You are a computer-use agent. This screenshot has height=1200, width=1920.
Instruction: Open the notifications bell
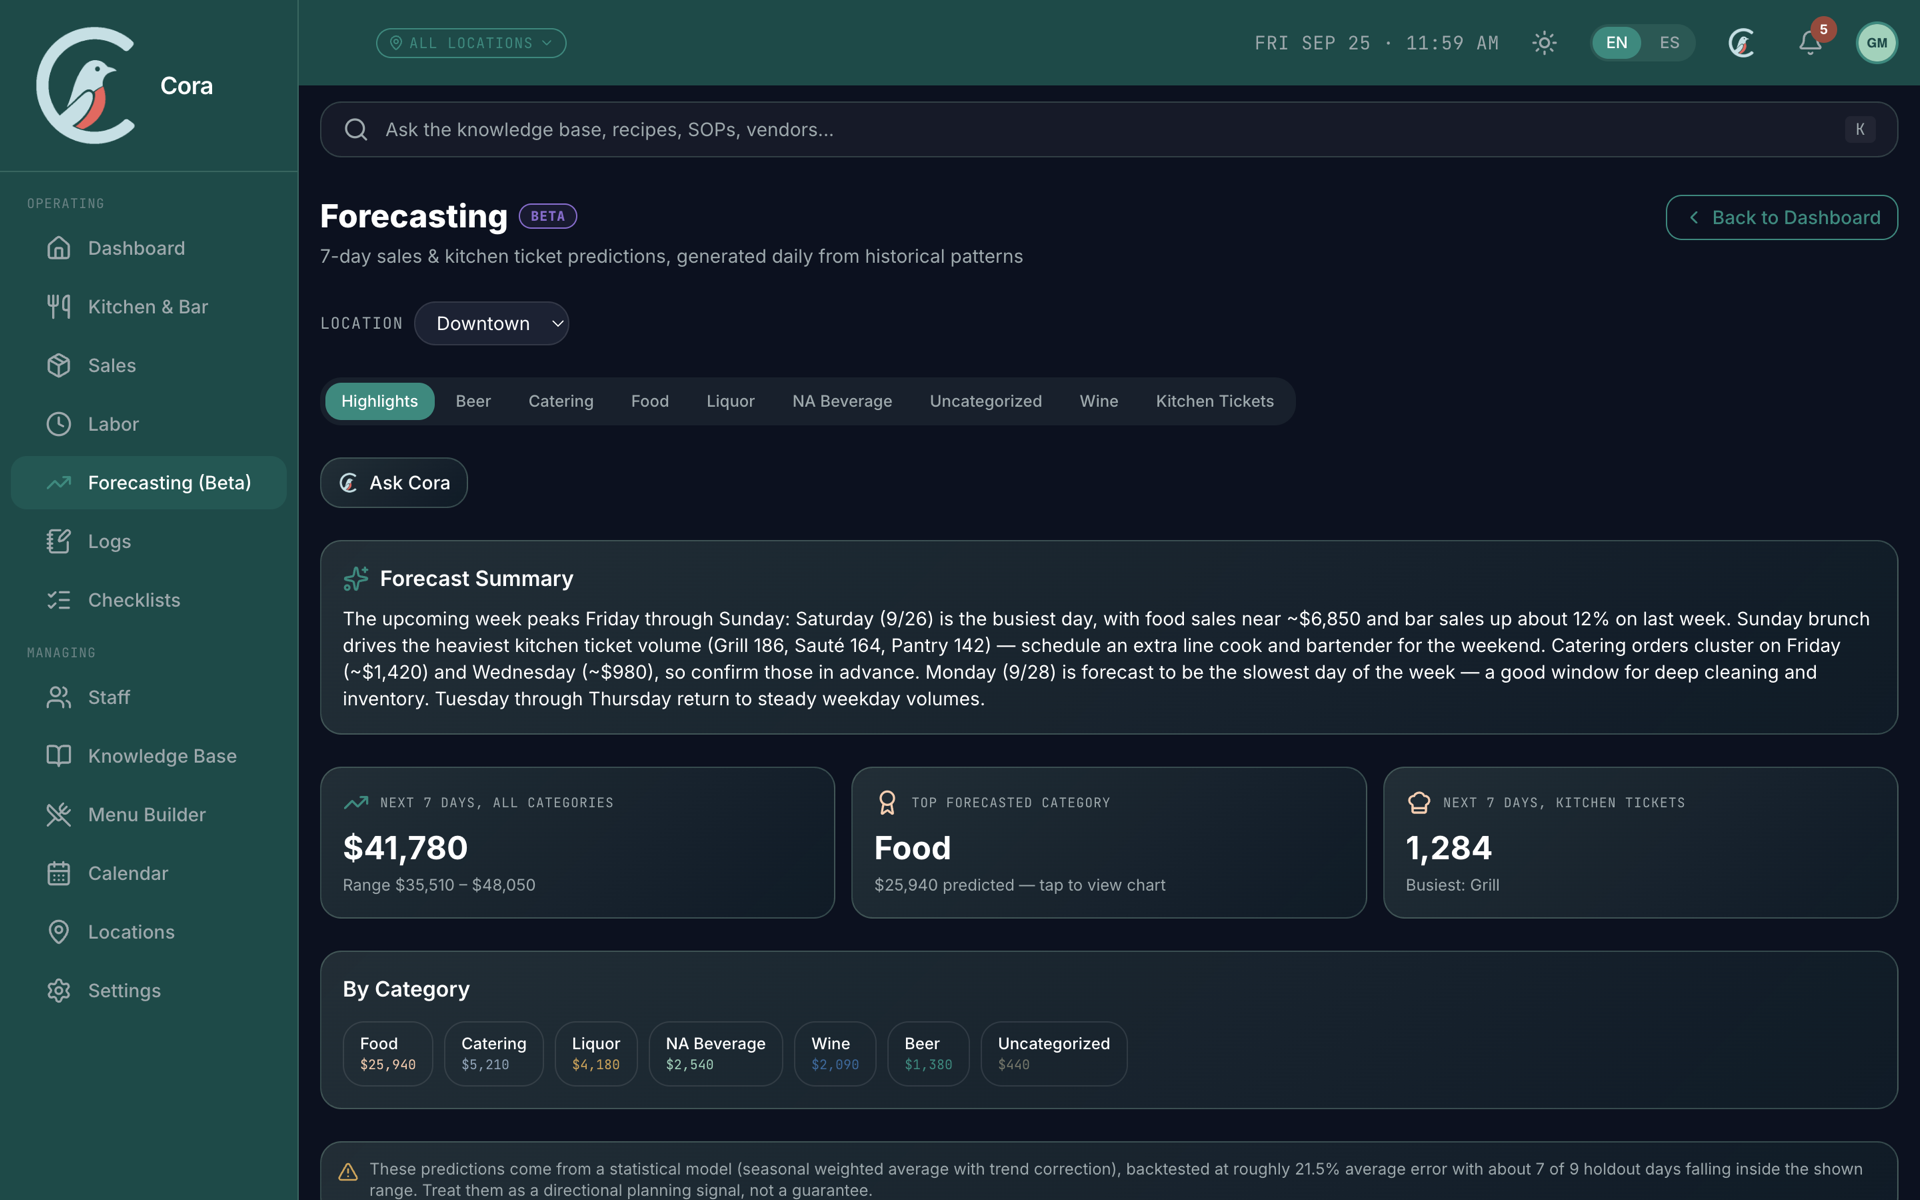click(1810, 43)
